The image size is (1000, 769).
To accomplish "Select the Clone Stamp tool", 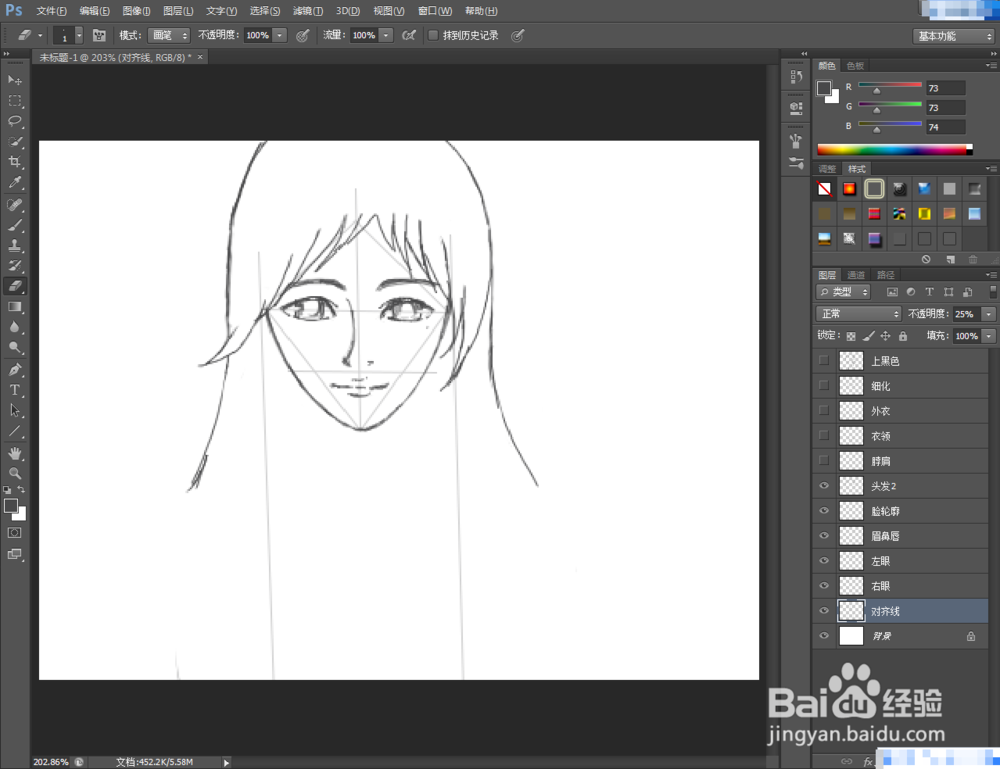I will (x=15, y=245).
